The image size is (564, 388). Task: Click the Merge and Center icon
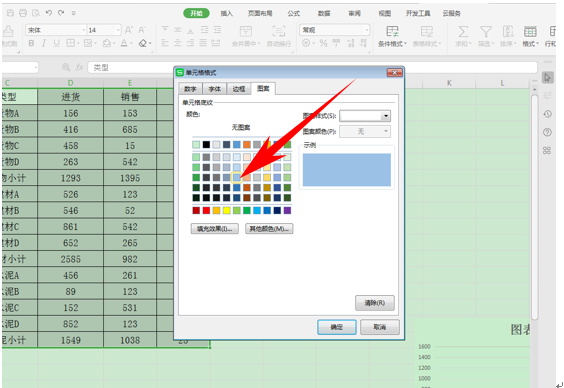coord(246,31)
